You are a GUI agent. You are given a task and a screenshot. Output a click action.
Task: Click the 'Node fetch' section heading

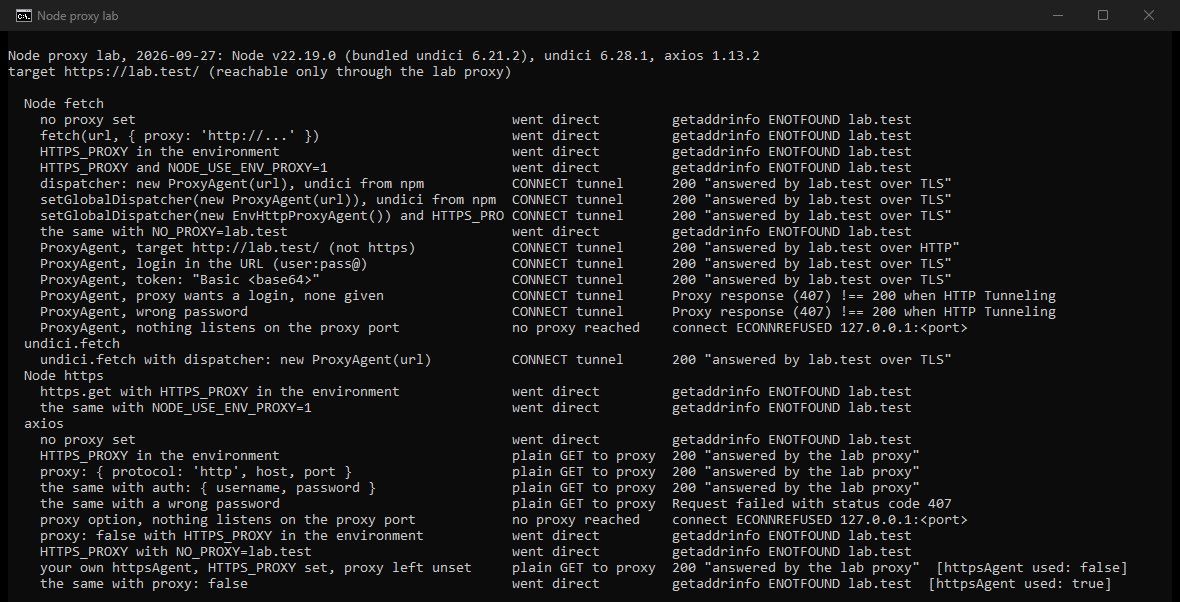pyautogui.click(x=64, y=104)
